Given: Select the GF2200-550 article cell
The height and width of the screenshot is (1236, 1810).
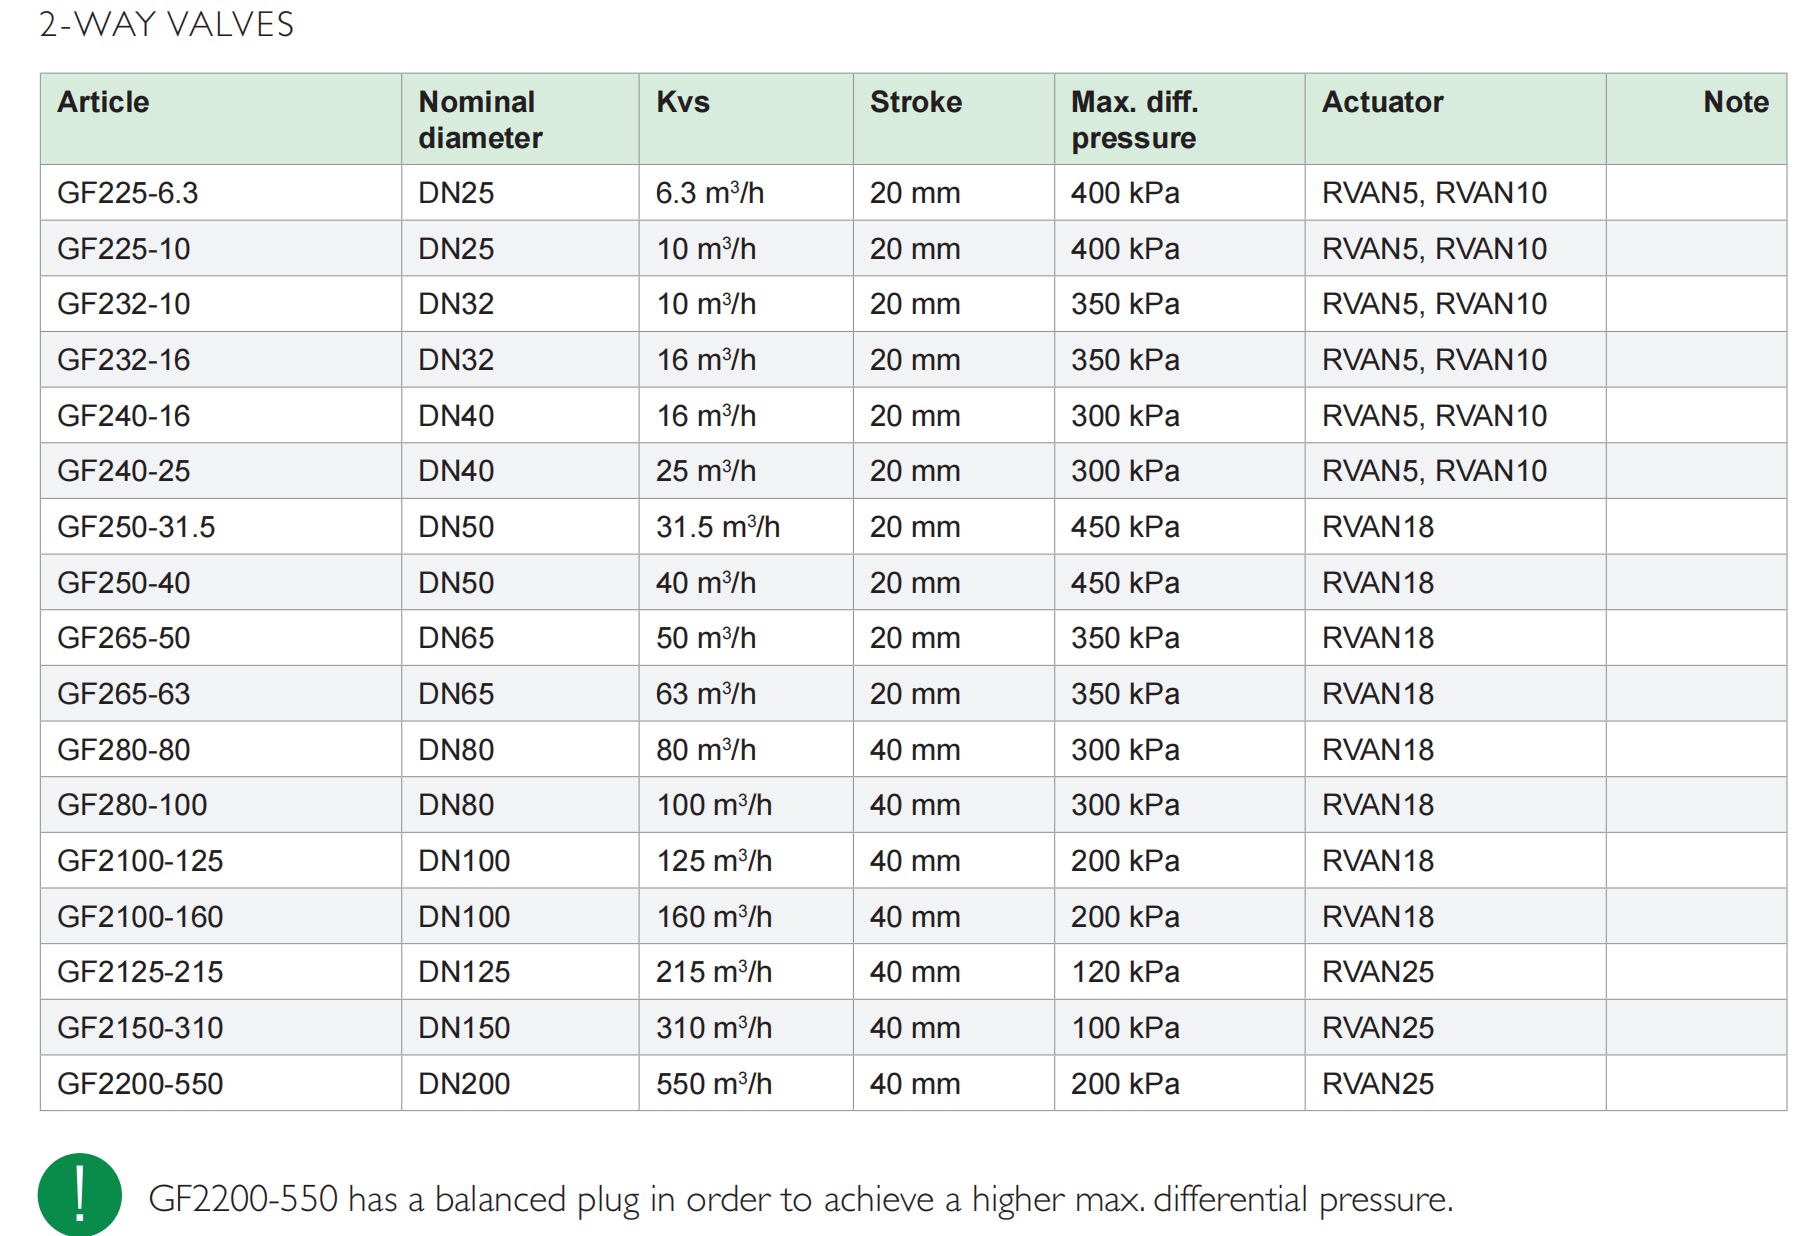Looking at the screenshot, I should point(140,1084).
